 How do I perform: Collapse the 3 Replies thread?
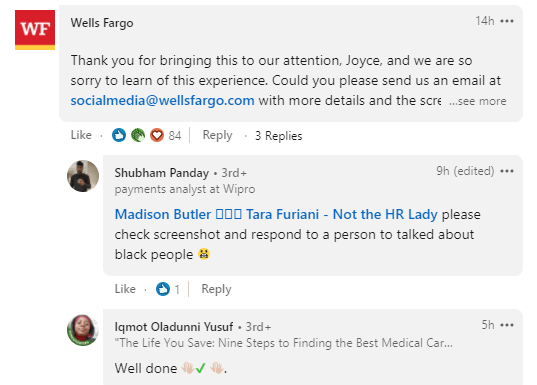click(x=278, y=136)
